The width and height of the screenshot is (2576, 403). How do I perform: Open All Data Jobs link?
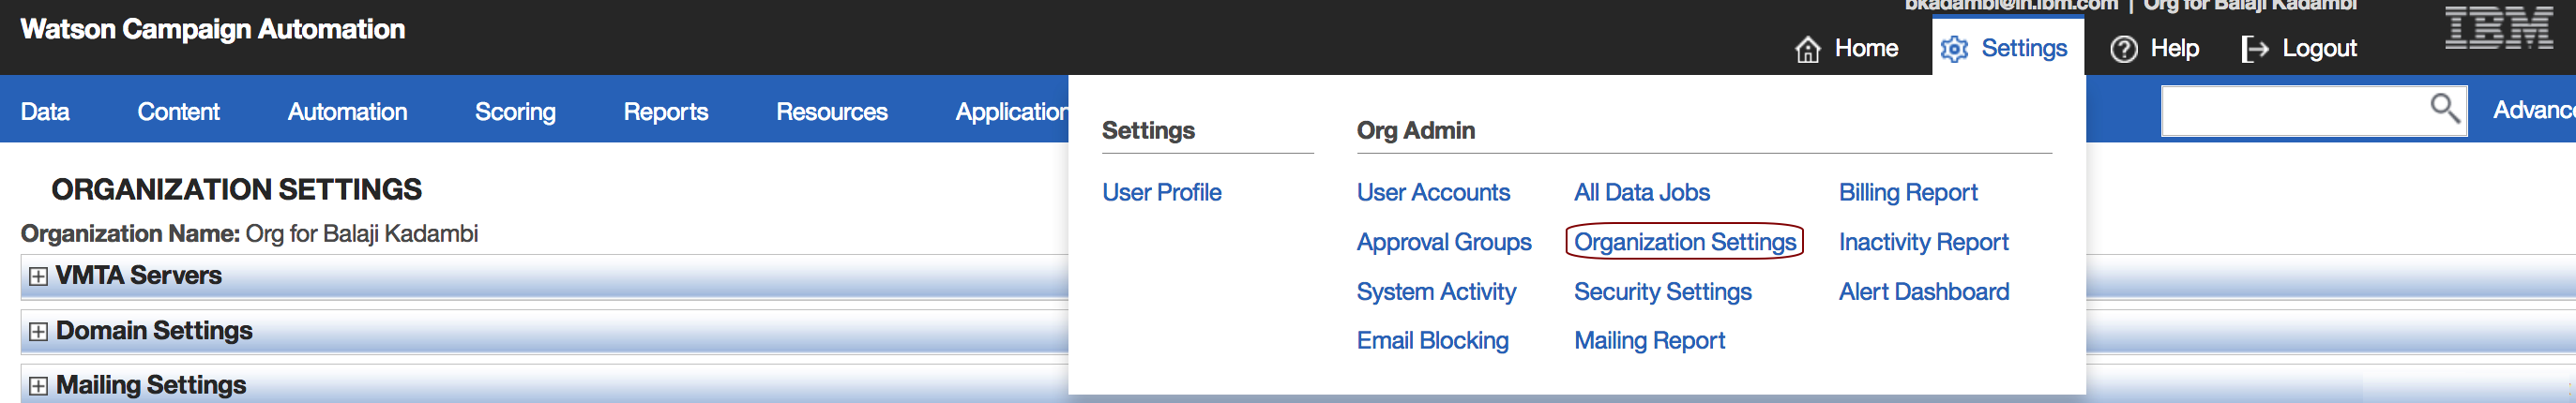coord(1642,192)
